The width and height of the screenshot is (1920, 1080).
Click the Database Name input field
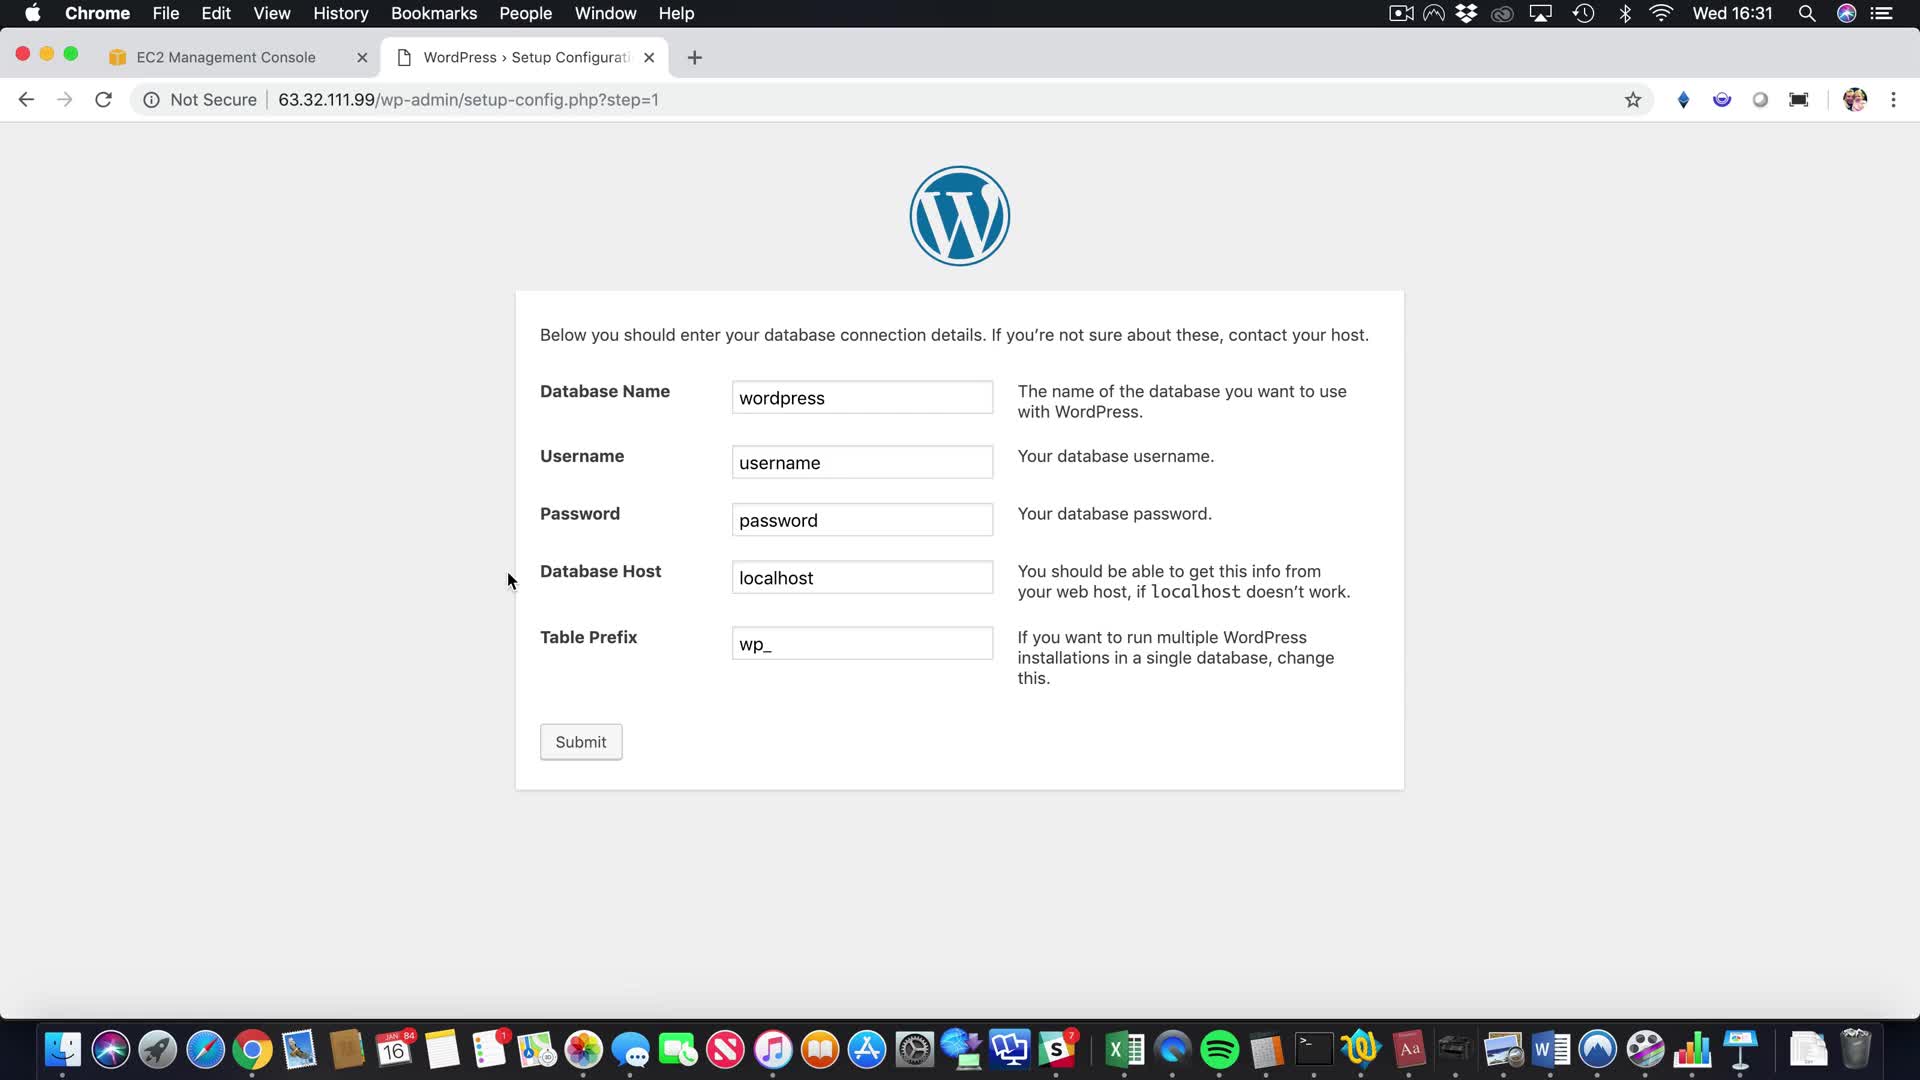pos(862,398)
